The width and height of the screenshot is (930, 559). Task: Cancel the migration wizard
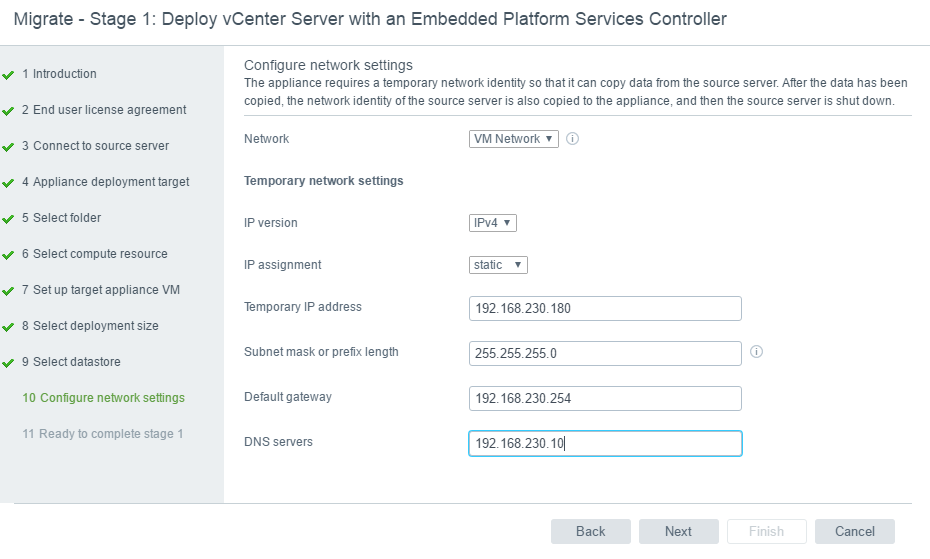coord(854,531)
